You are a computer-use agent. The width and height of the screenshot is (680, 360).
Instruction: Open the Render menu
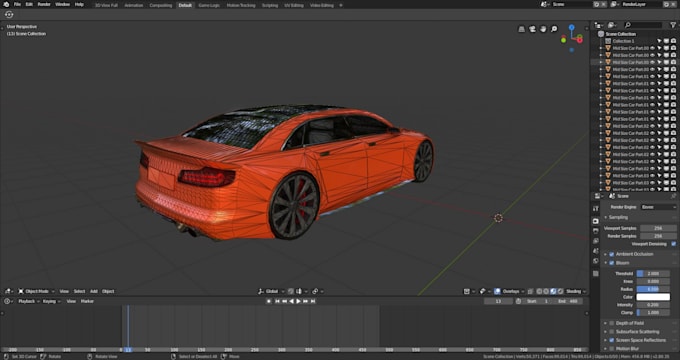tap(44, 4)
